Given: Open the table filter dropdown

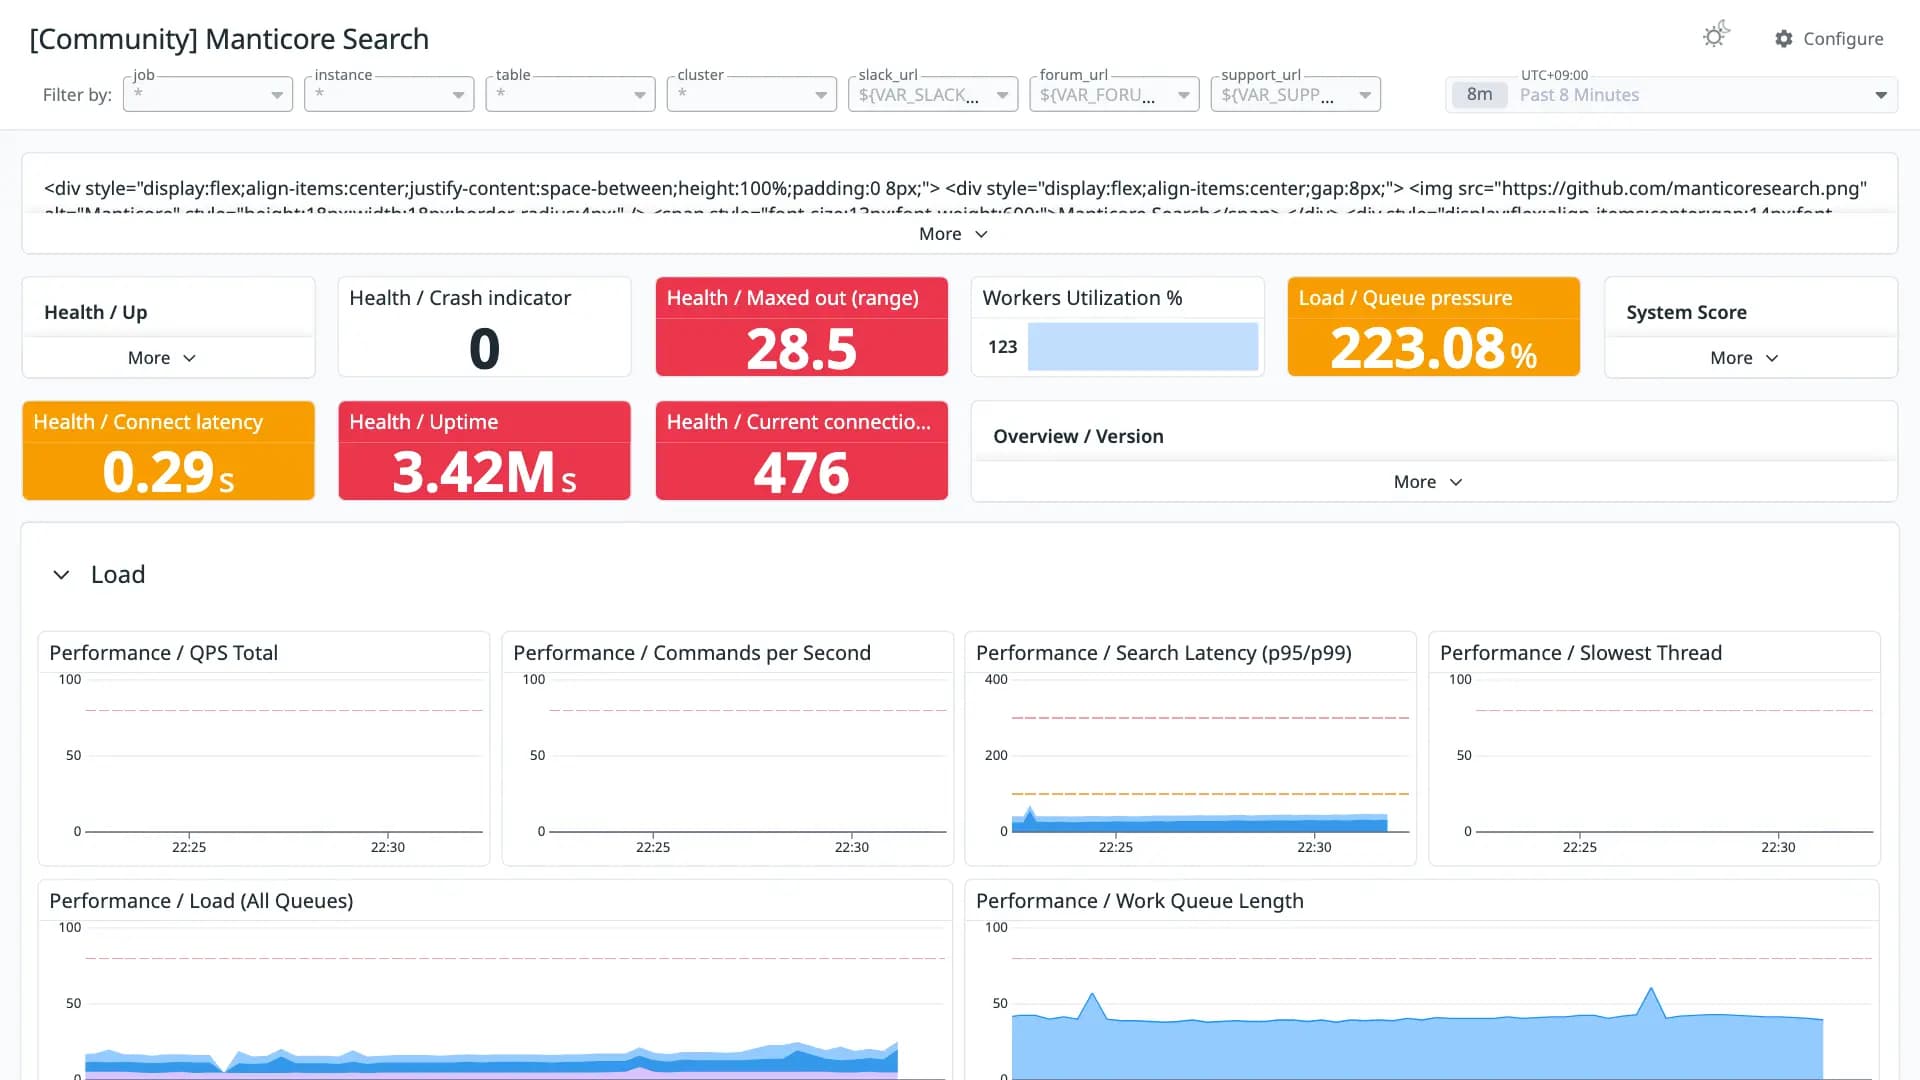Looking at the screenshot, I should [x=570, y=94].
